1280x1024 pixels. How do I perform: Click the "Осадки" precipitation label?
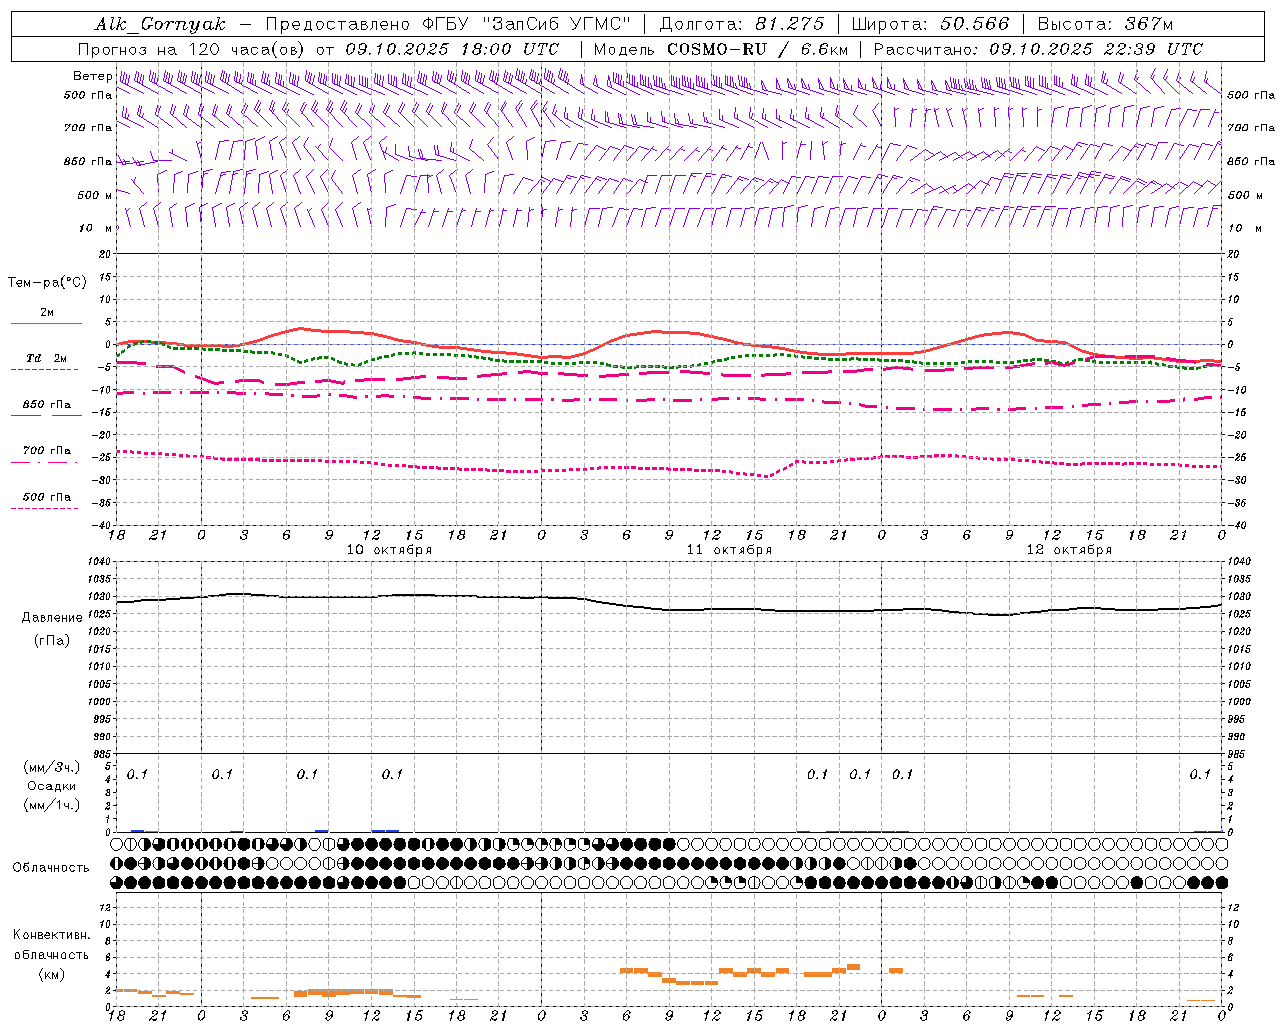(x=51, y=787)
